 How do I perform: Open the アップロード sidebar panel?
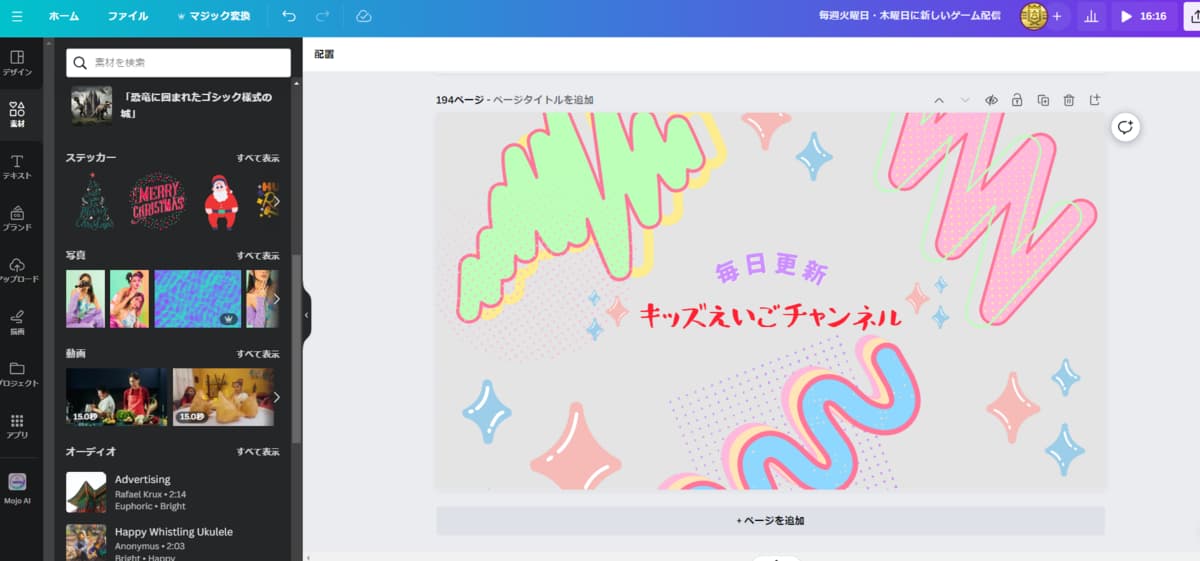point(17,271)
